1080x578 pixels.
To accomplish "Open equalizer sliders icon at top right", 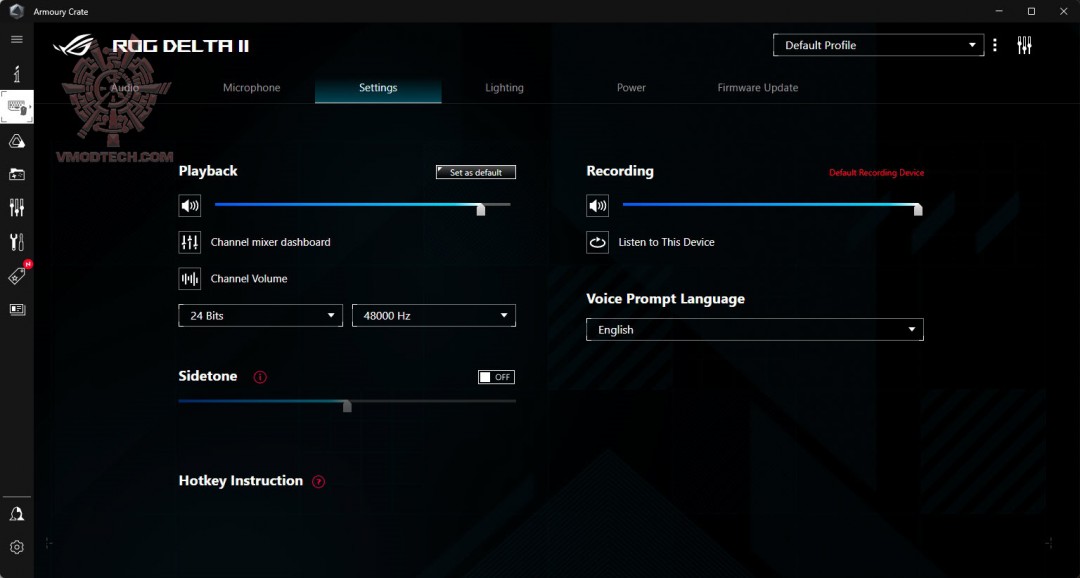I will tap(1024, 45).
